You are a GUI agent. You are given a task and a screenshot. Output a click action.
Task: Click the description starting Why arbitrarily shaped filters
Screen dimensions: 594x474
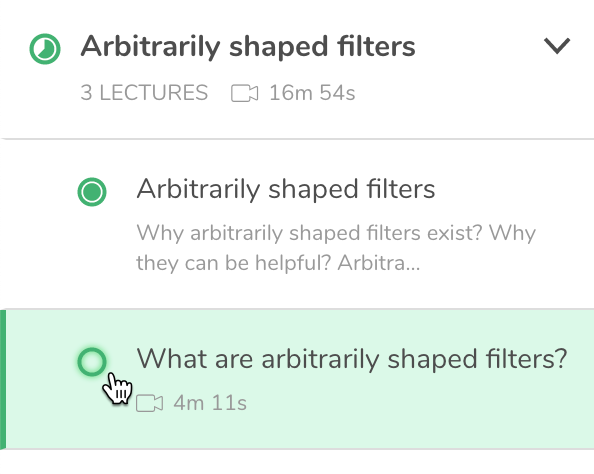(336, 247)
